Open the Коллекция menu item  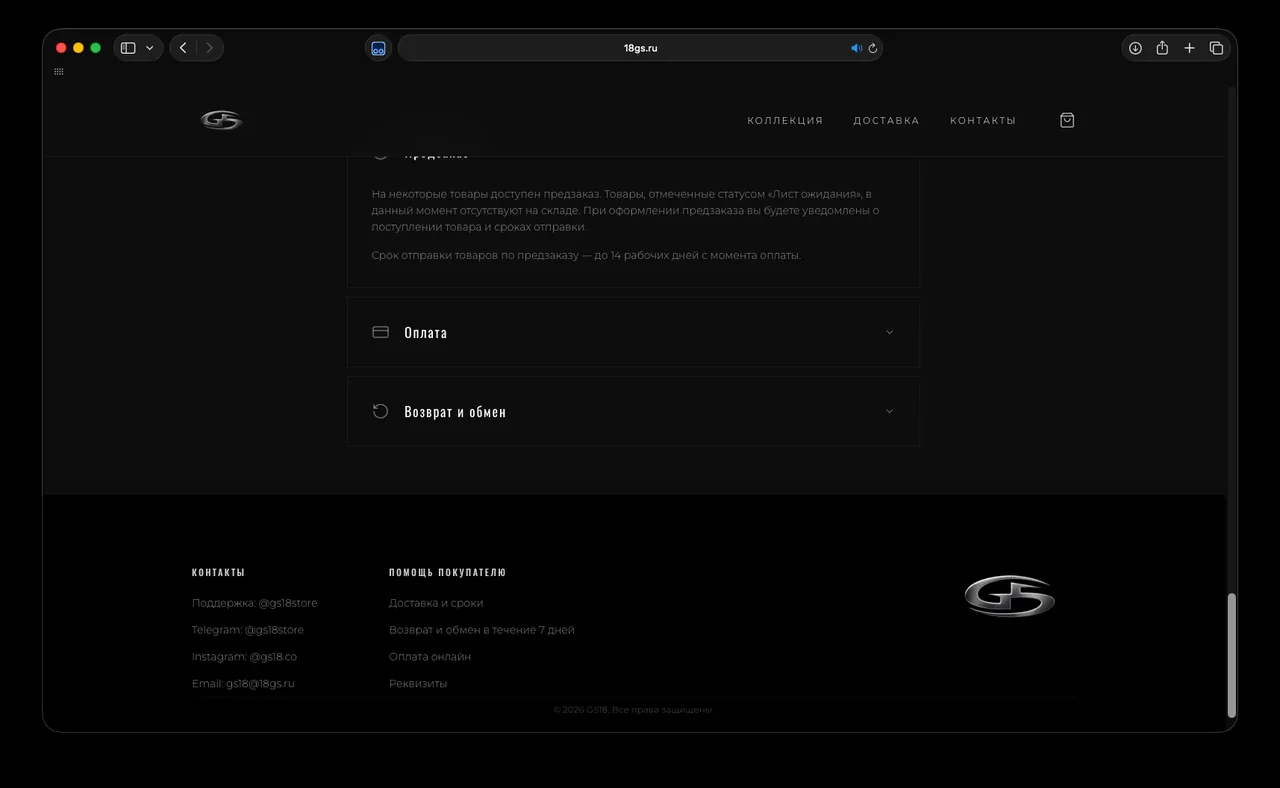tap(785, 120)
